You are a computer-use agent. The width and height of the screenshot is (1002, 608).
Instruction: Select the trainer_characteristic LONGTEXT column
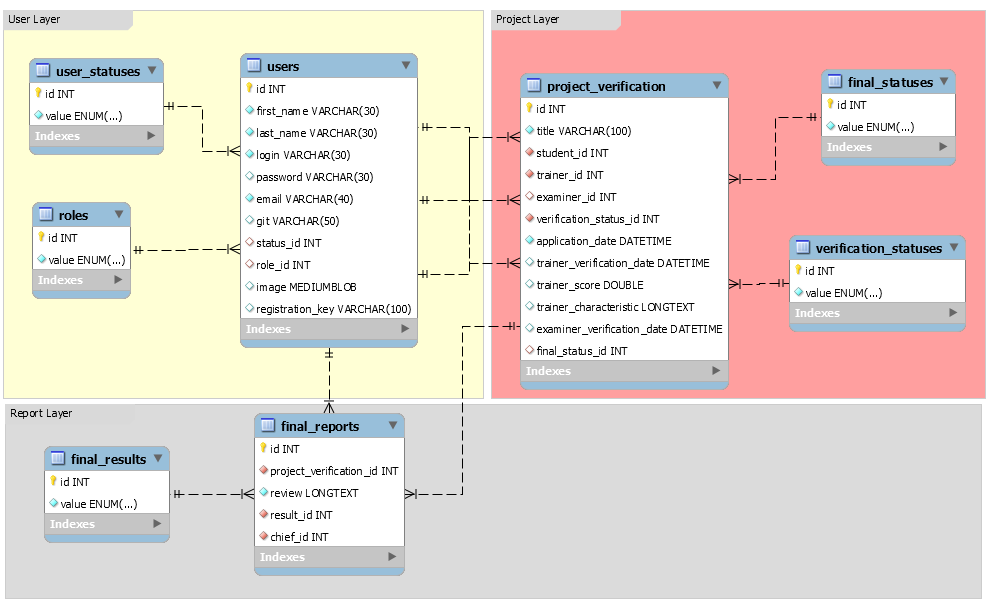(625, 307)
